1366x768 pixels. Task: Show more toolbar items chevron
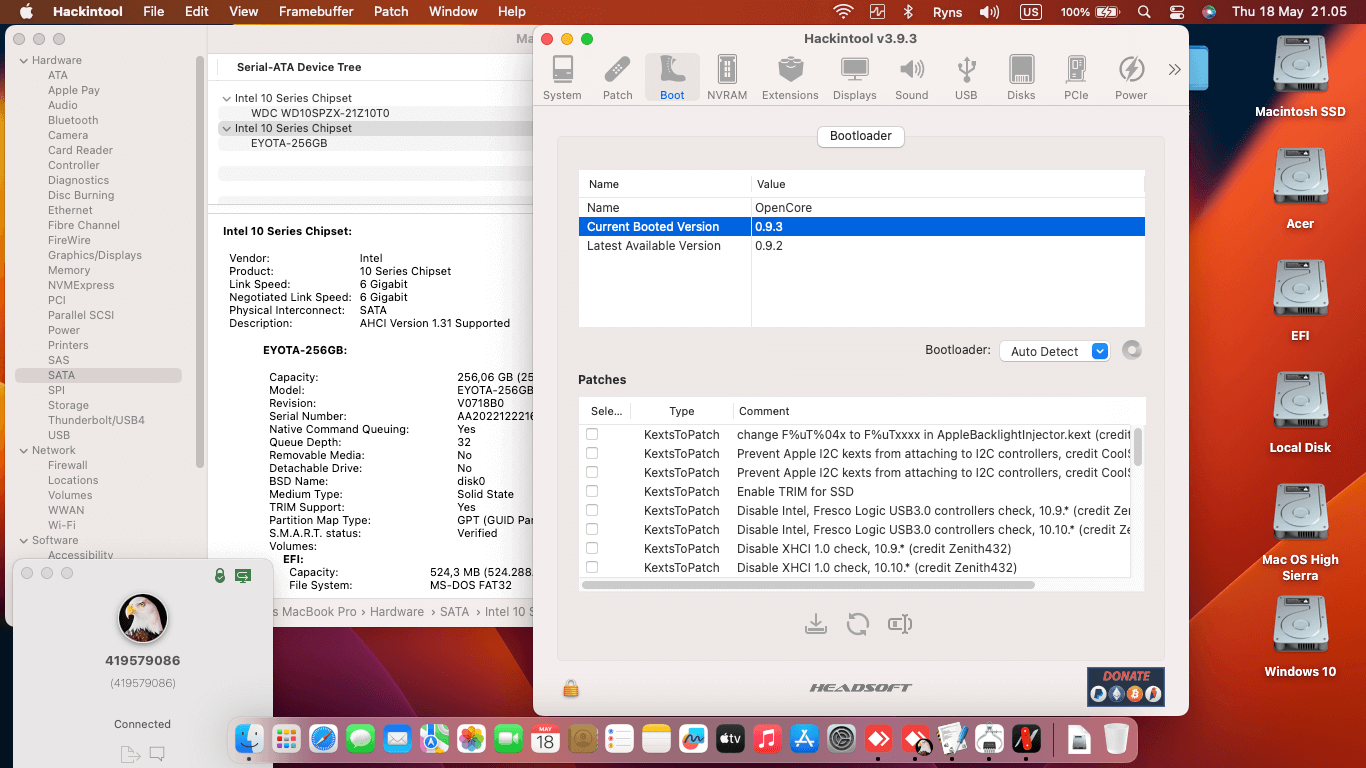tap(1174, 69)
